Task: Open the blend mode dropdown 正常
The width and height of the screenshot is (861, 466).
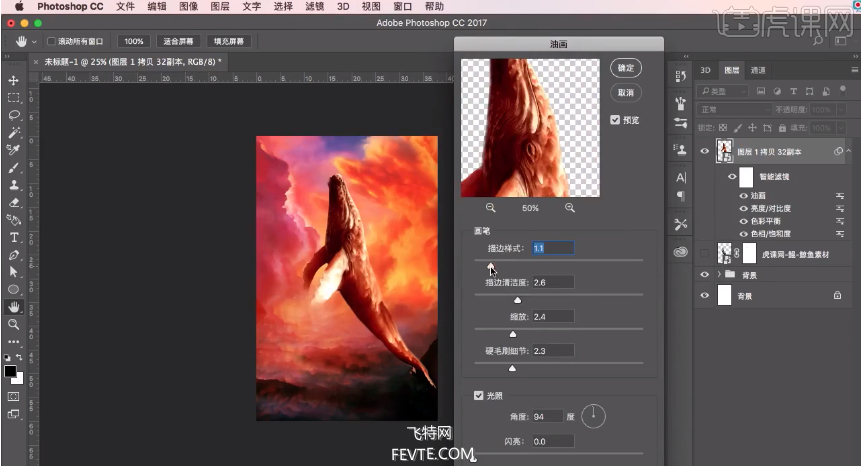Action: pos(734,110)
